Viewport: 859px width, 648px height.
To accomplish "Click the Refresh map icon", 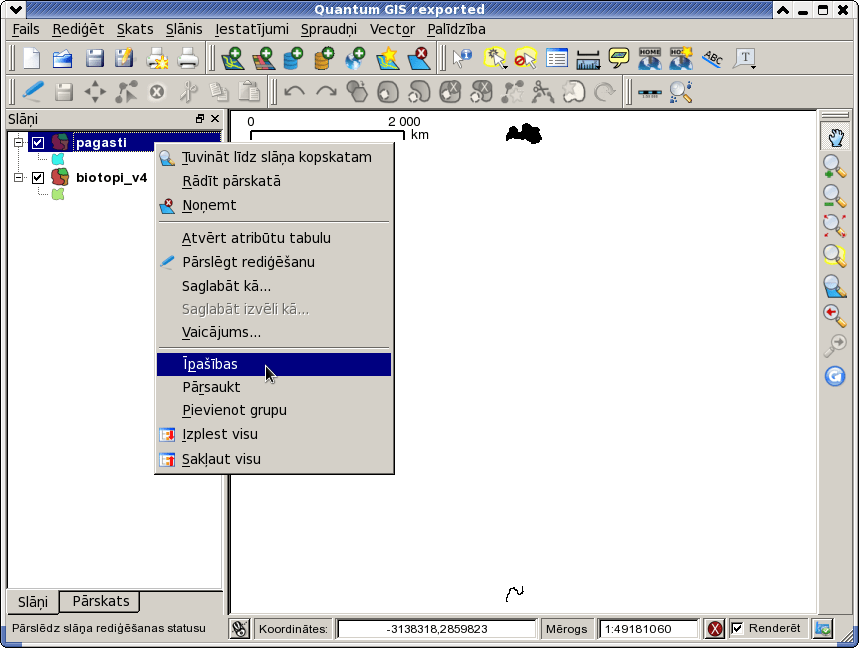I will point(834,376).
